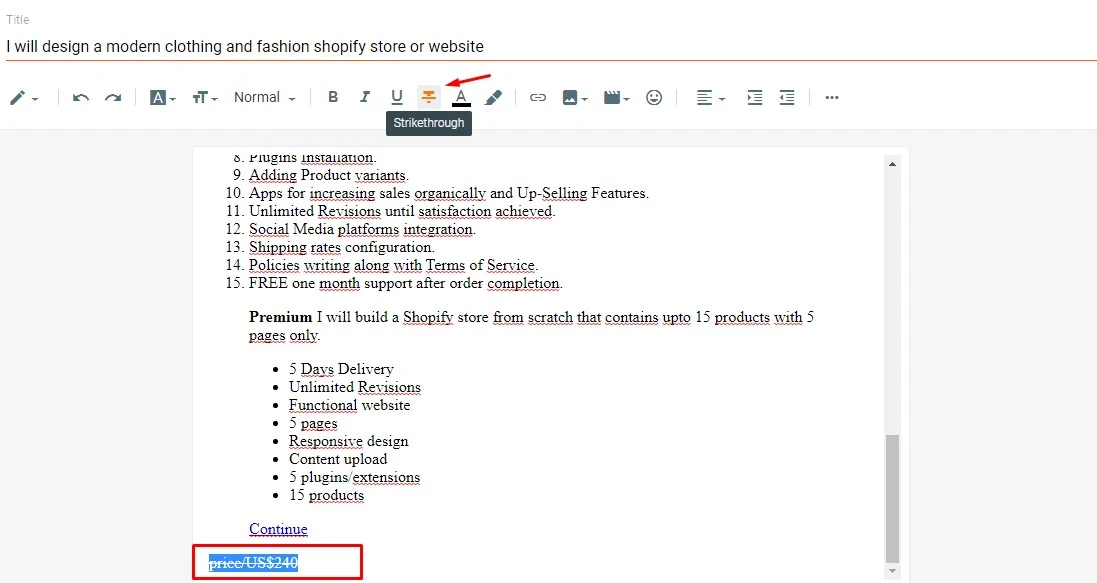Click the post Title input field
Viewport: 1097px width, 583px height.
tap(551, 47)
